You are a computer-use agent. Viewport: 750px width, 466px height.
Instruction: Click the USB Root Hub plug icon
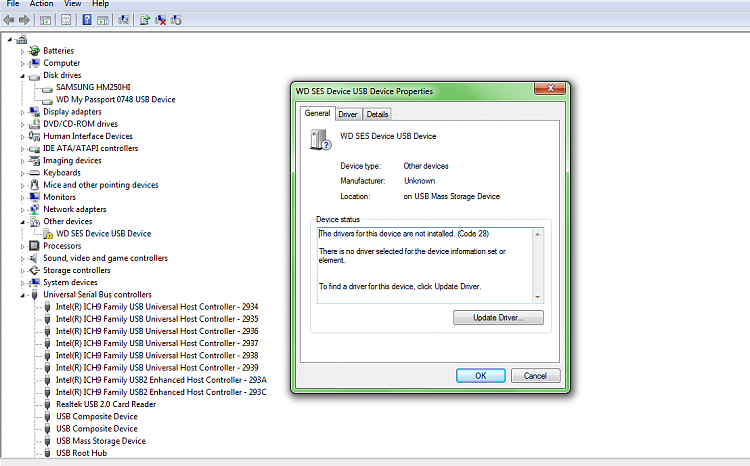pos(47,453)
